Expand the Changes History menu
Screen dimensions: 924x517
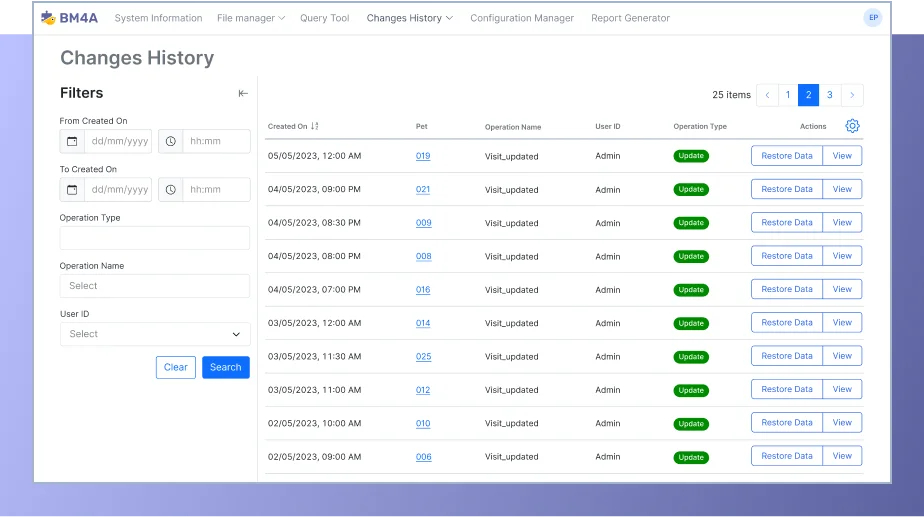pyautogui.click(x=410, y=18)
